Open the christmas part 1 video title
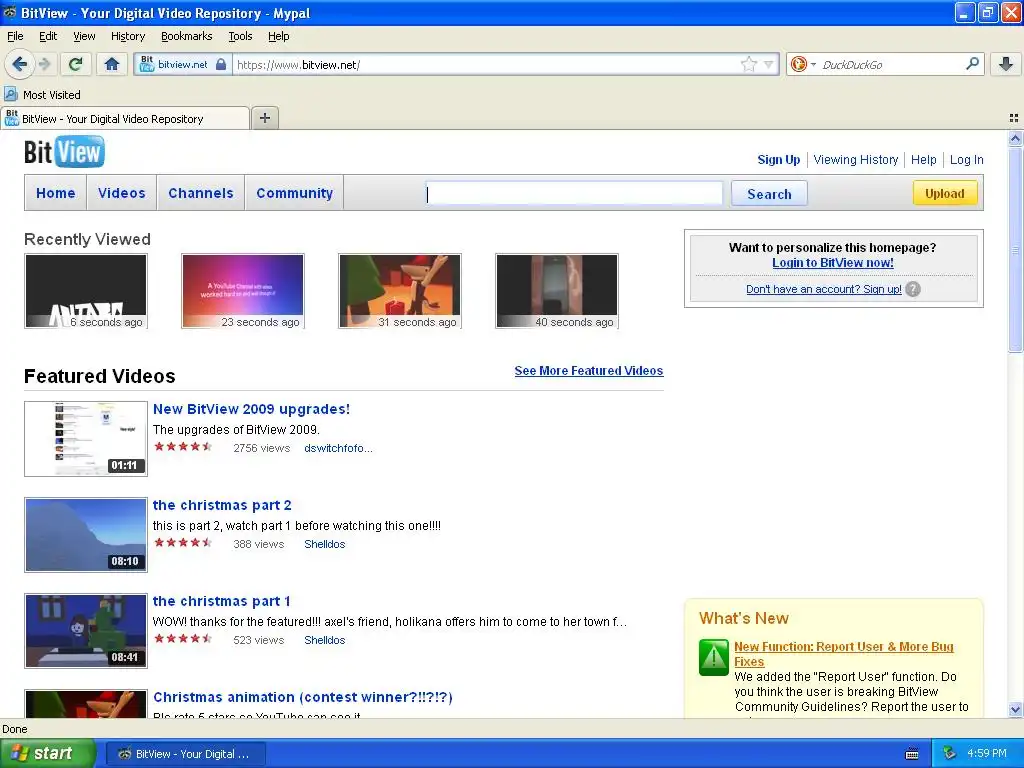Image resolution: width=1024 pixels, height=768 pixels. [x=221, y=601]
